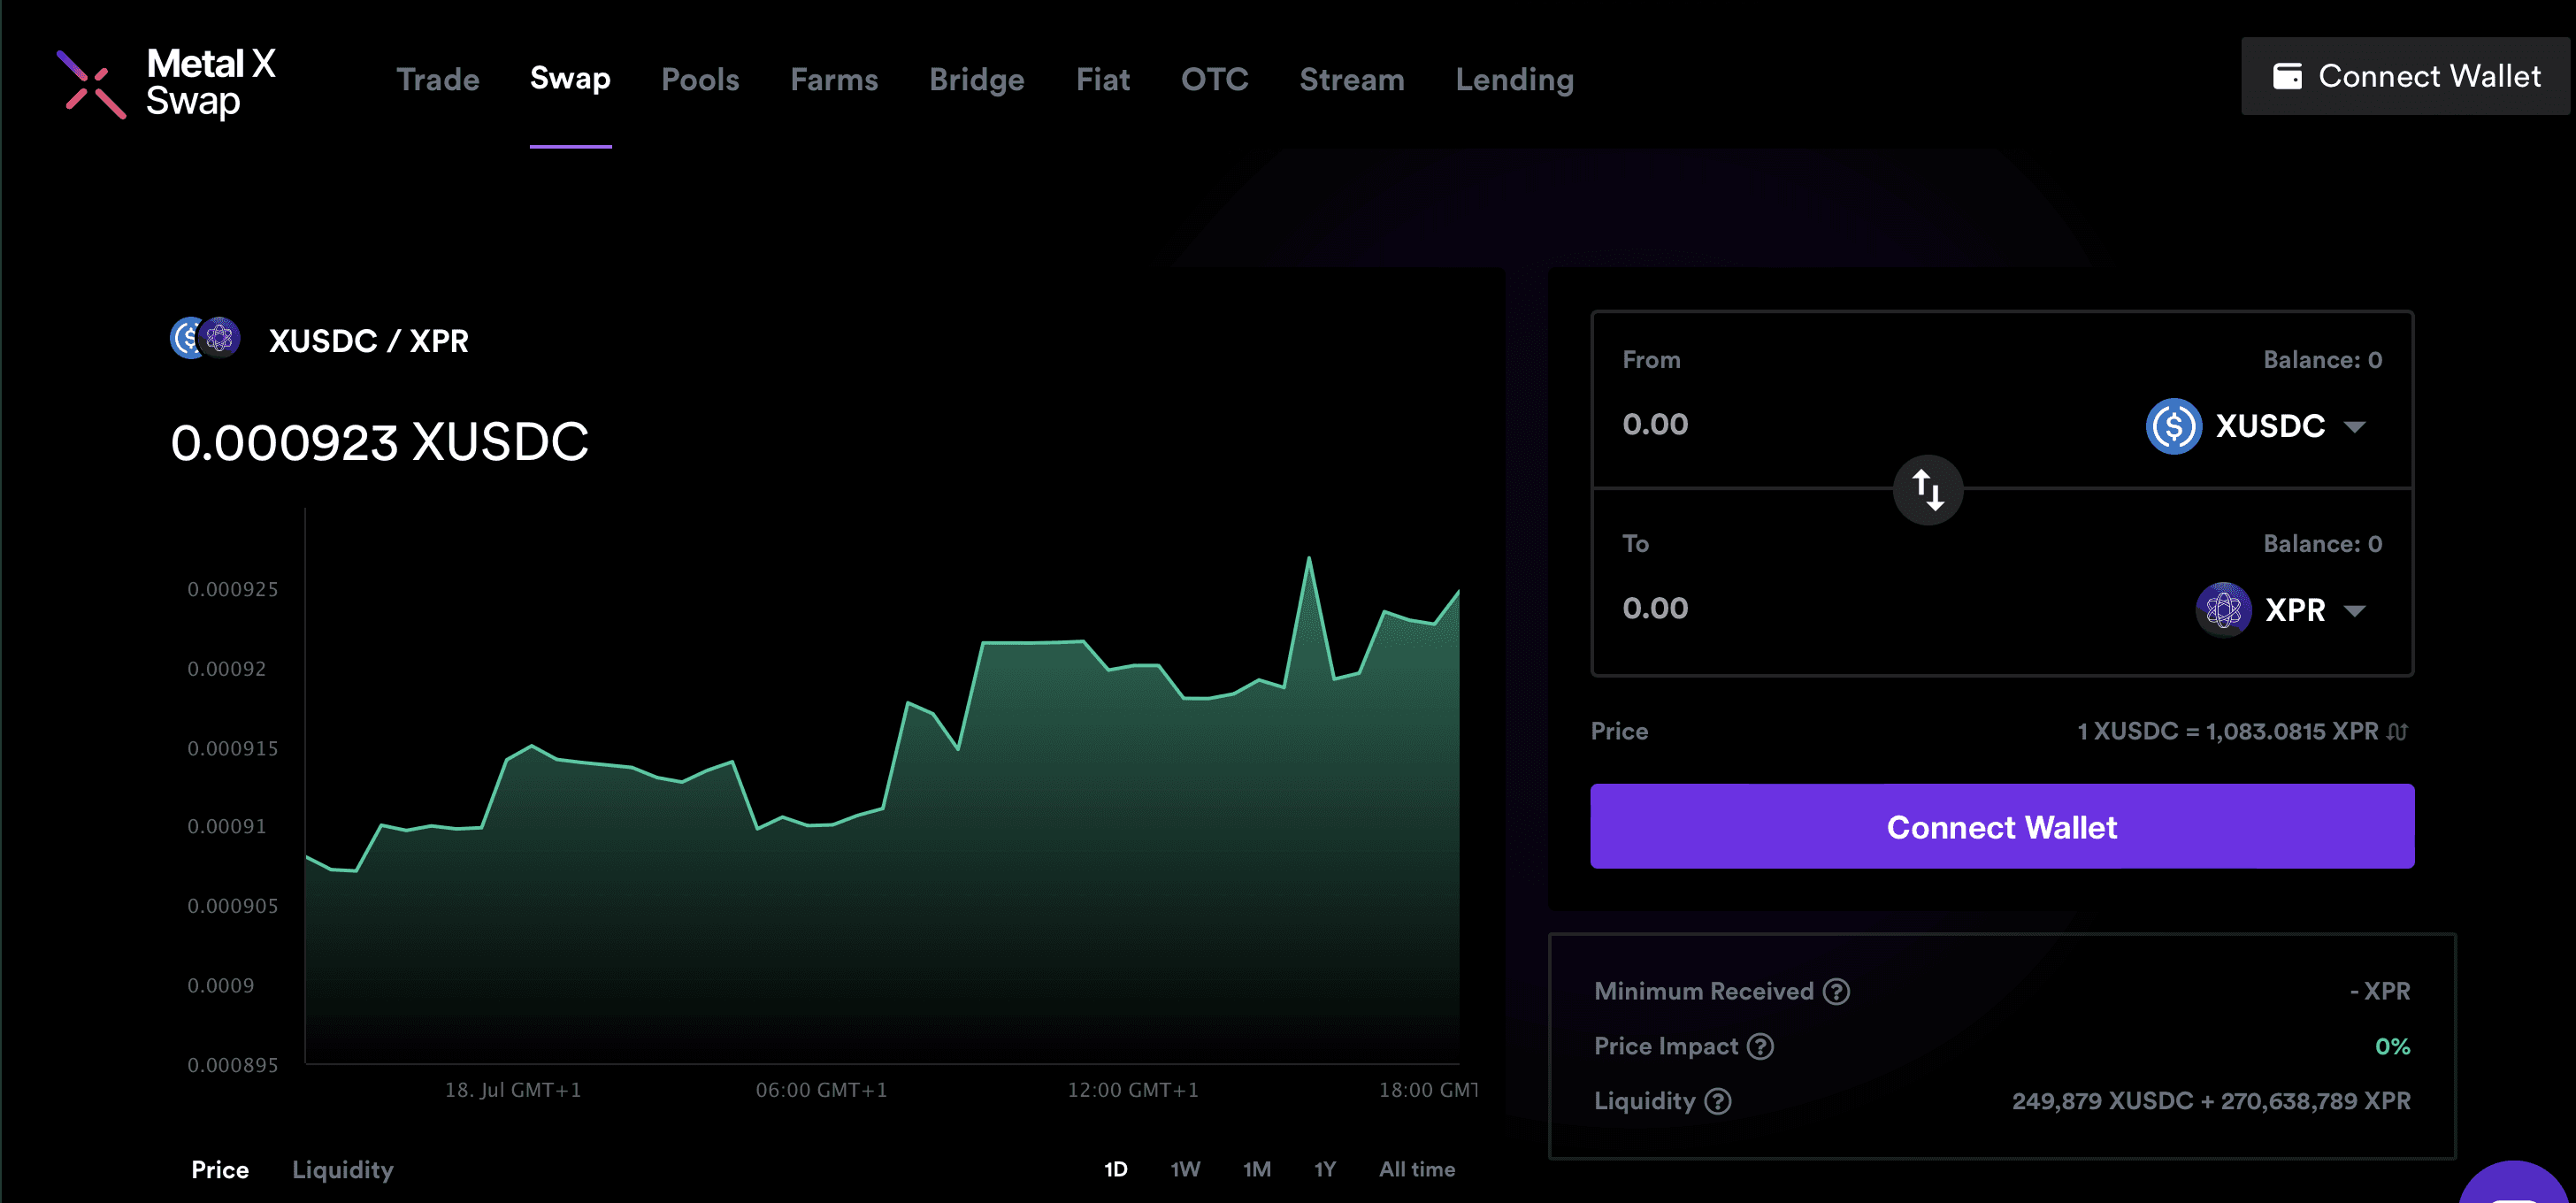Click the chart peak near 18:00
Screen dimensions: 2576x1203
tap(1308, 560)
